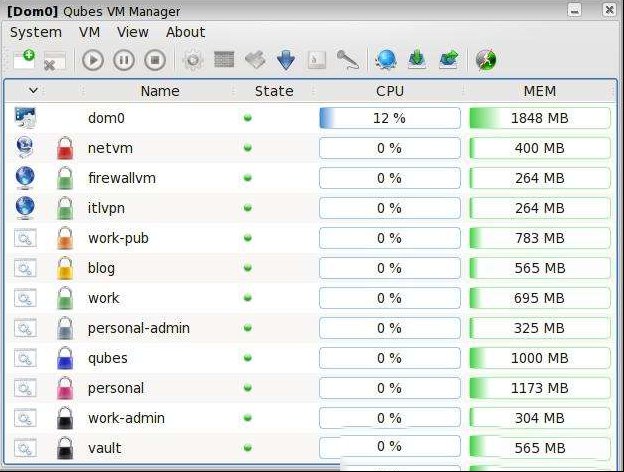Click the qubes 1000 MB memory value
This screenshot has width=624, height=472.
[x=540, y=358]
